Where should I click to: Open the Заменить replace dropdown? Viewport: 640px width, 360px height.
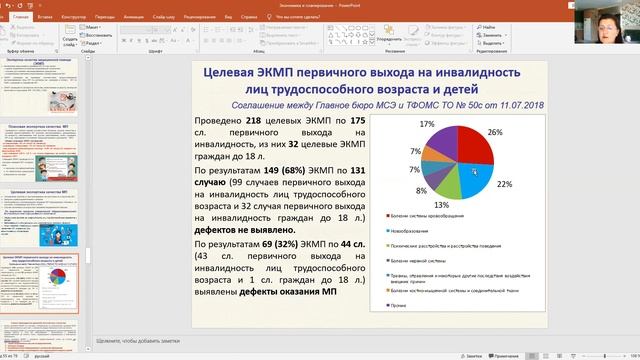[492, 35]
